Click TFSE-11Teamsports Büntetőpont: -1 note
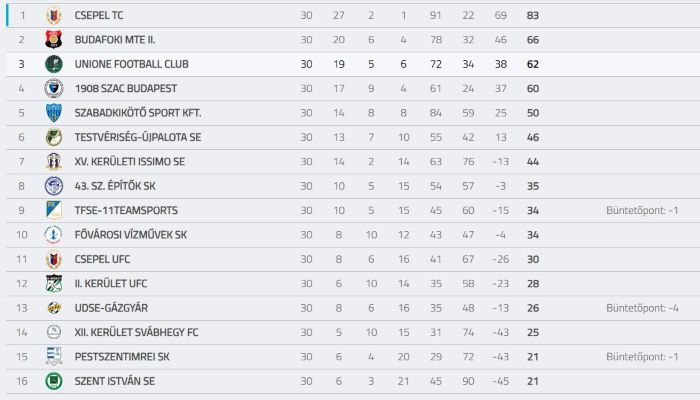Screen dimensions: 700x400 coord(642,211)
